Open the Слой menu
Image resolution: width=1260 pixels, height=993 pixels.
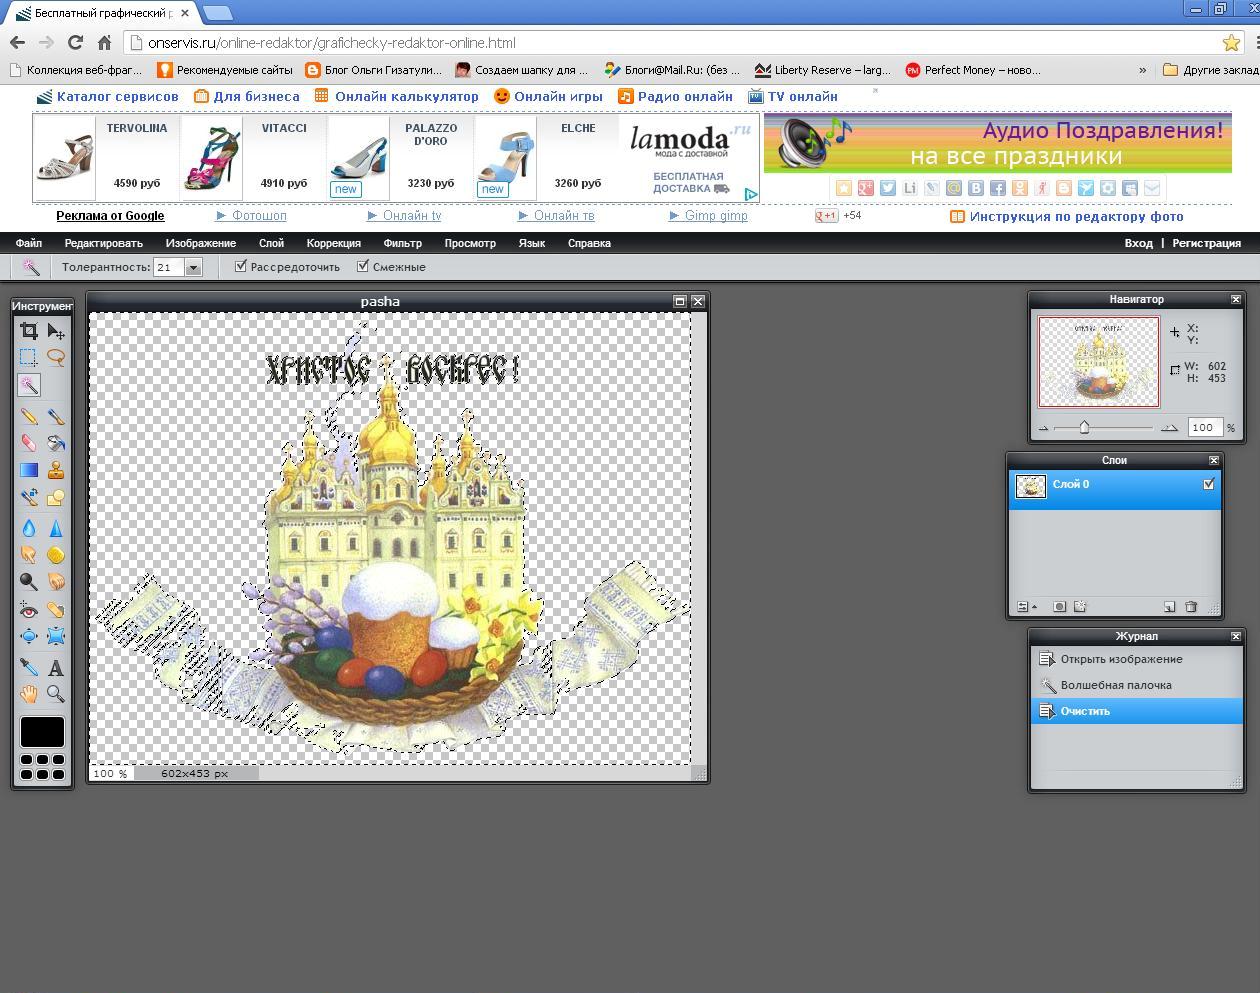coord(271,243)
